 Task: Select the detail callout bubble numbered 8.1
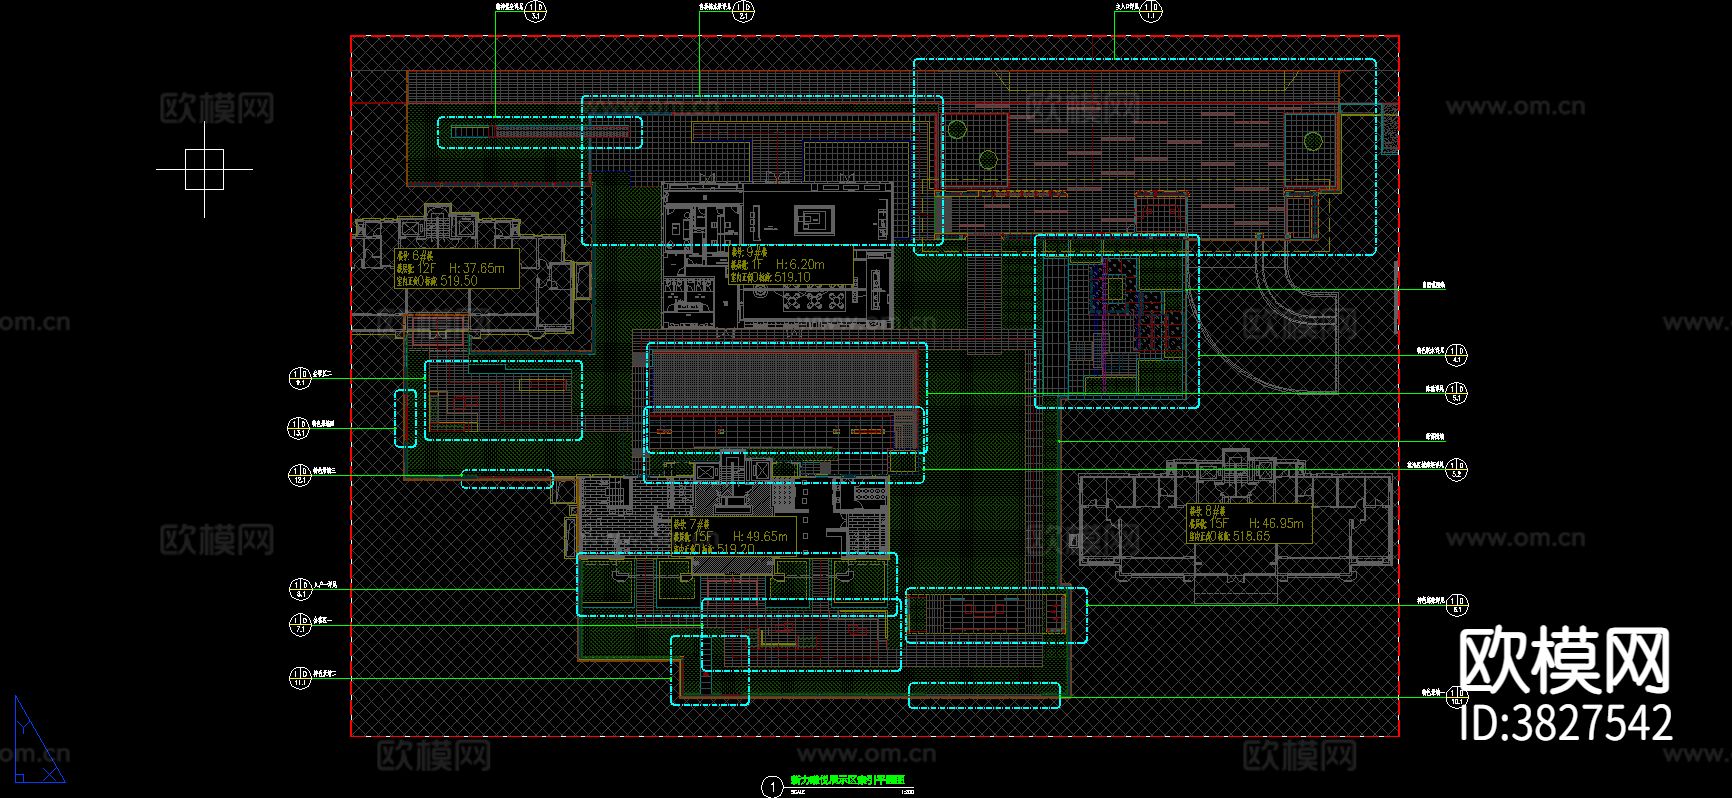coord(300,589)
